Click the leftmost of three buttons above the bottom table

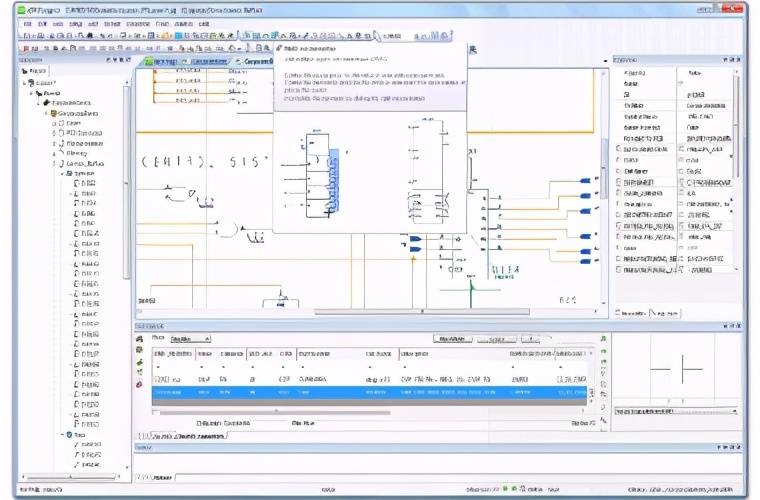[452, 339]
